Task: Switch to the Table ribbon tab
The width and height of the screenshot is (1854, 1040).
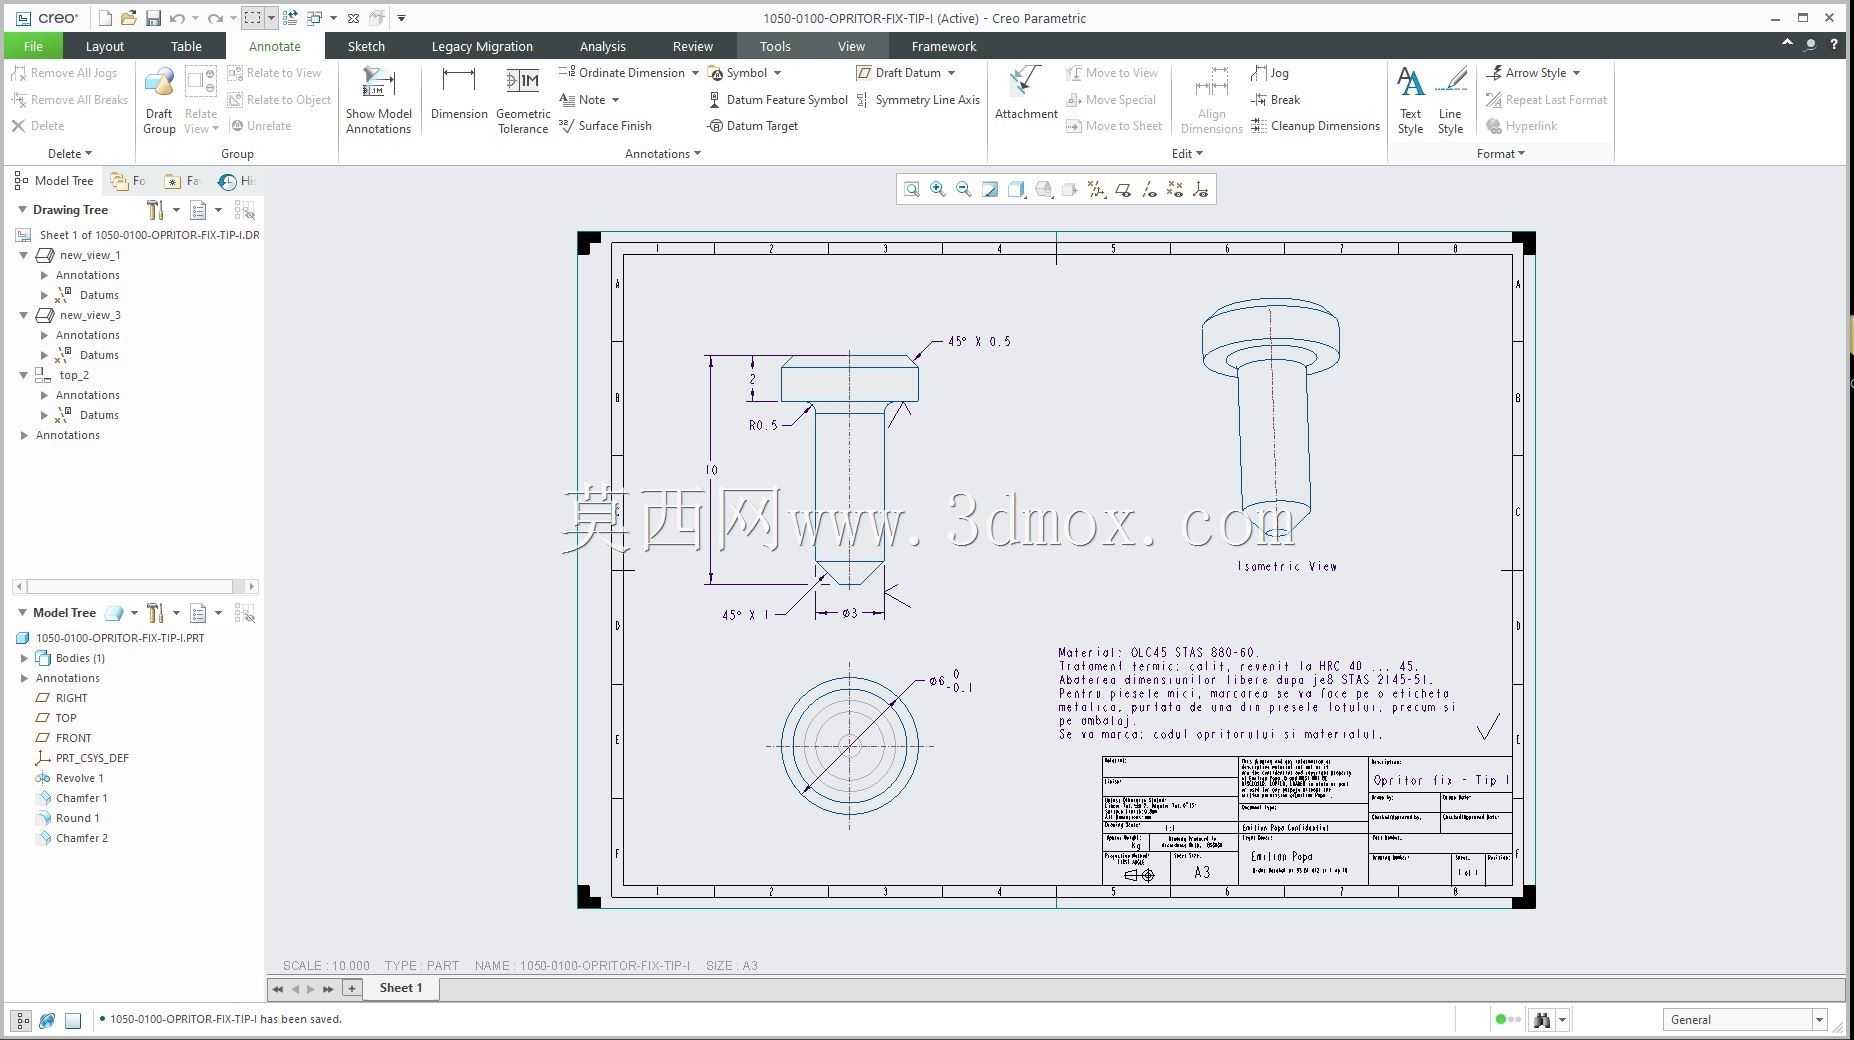Action: click(x=186, y=46)
